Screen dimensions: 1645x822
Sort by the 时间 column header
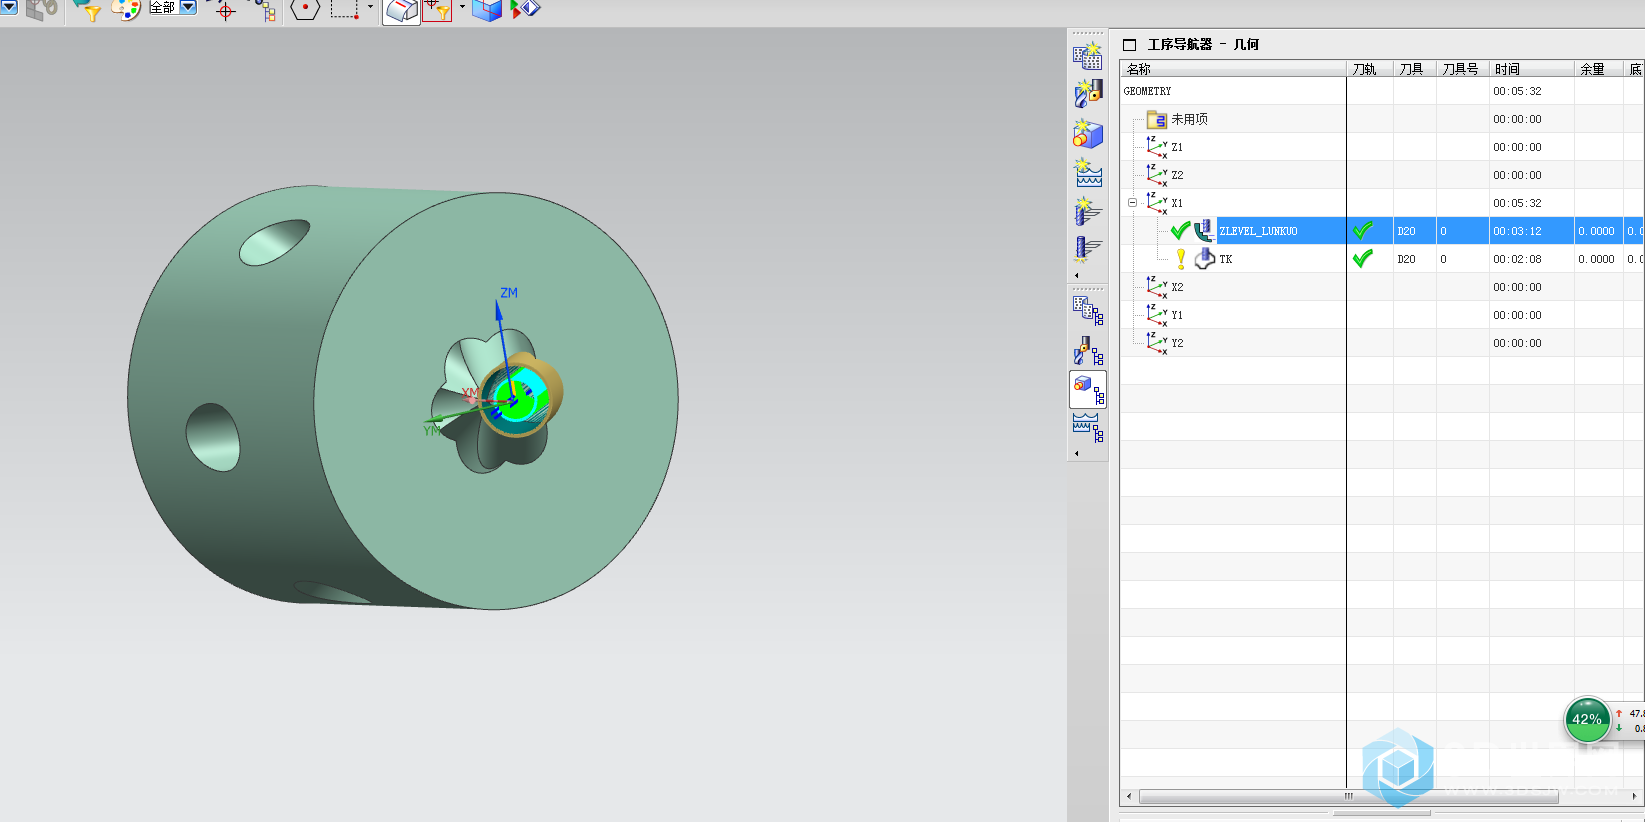pos(1532,69)
